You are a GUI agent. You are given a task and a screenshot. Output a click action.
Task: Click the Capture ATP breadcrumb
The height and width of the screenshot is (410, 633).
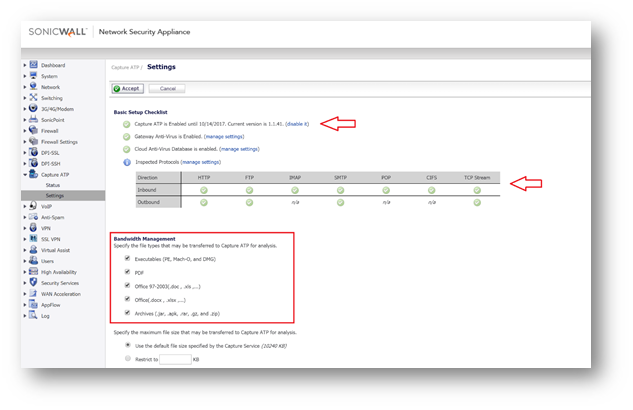(x=125, y=67)
